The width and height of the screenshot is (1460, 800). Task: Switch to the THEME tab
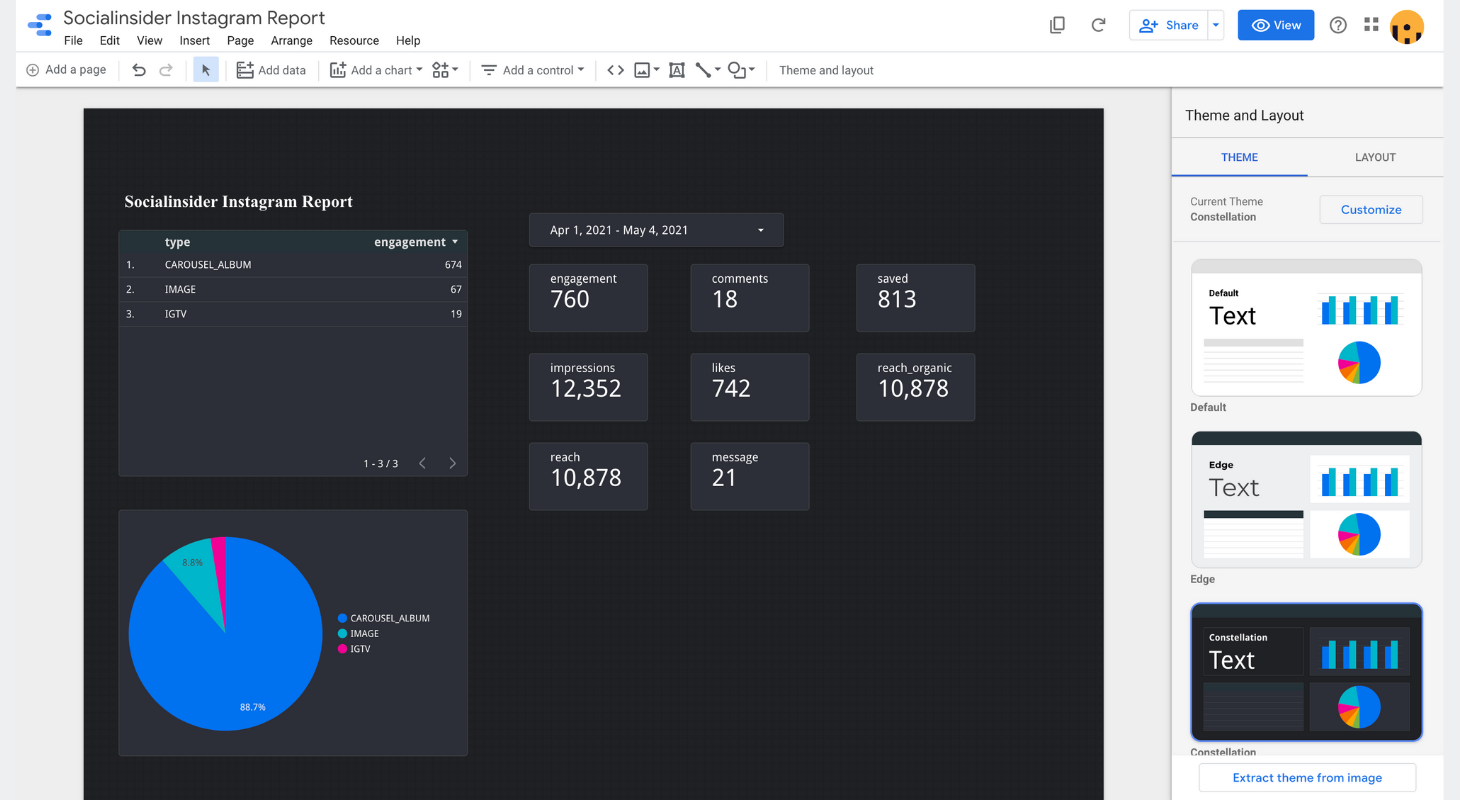point(1240,157)
